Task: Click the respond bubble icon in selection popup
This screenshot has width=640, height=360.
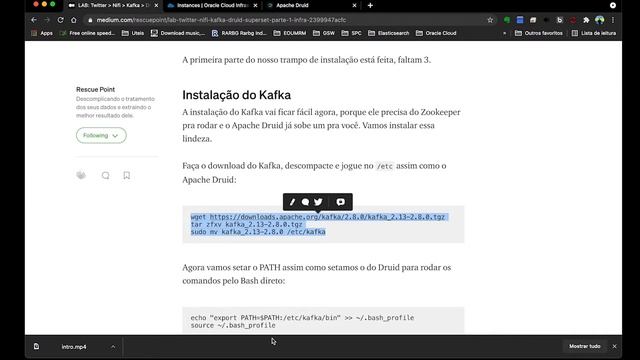Action: point(305,202)
